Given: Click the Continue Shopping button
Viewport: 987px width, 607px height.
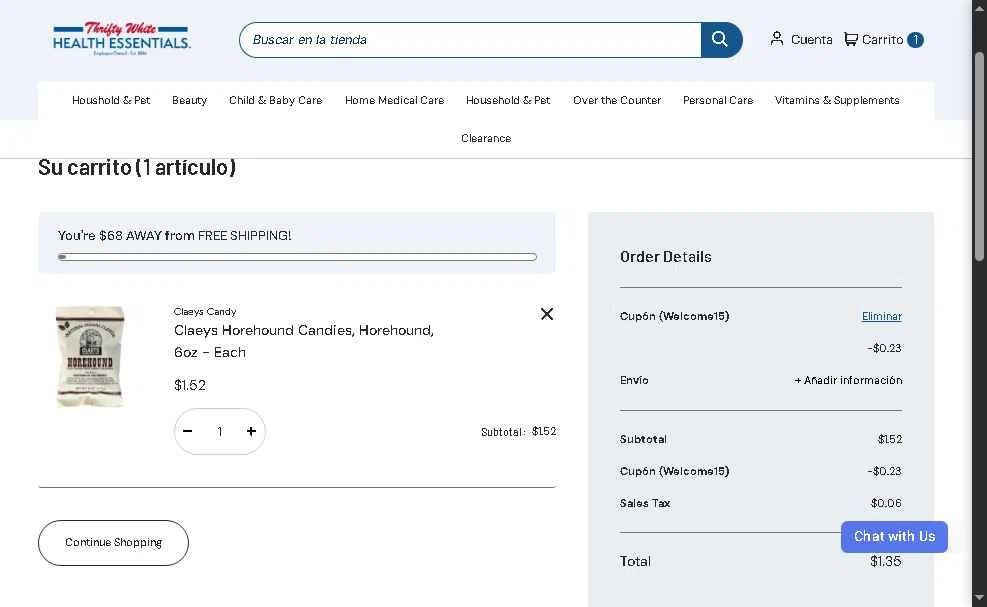Looking at the screenshot, I should [x=113, y=543].
